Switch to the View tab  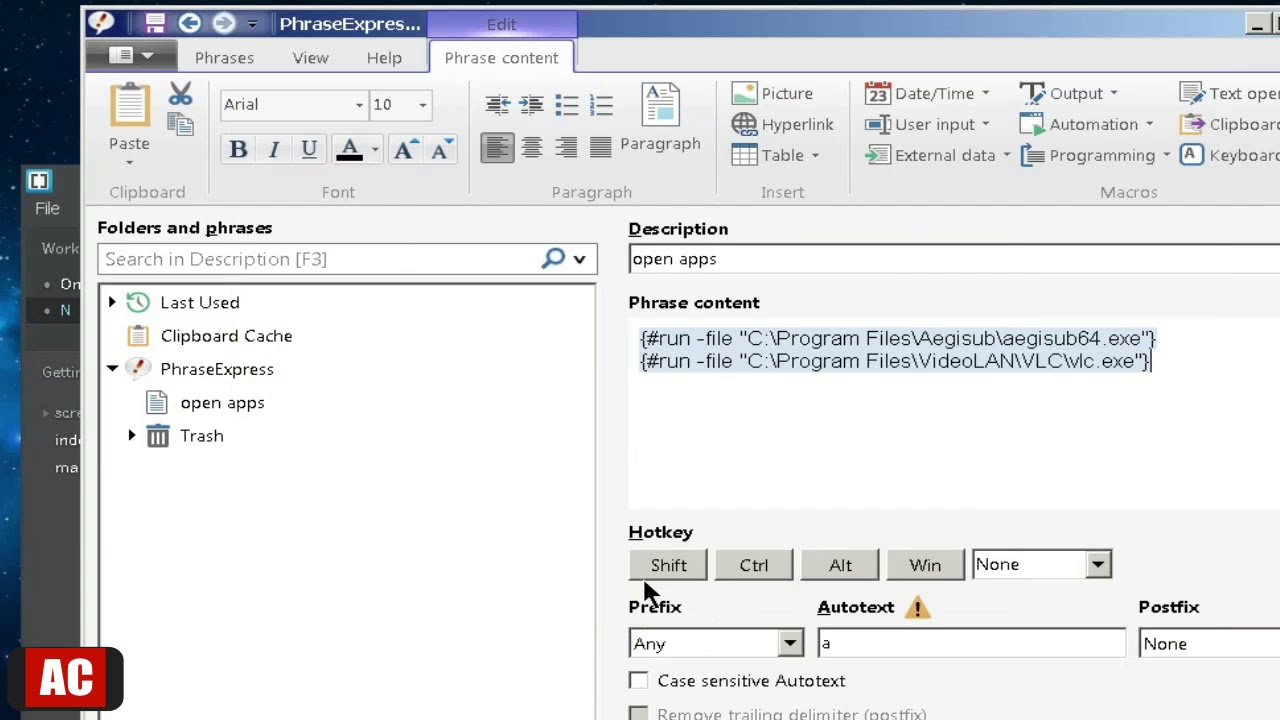310,58
